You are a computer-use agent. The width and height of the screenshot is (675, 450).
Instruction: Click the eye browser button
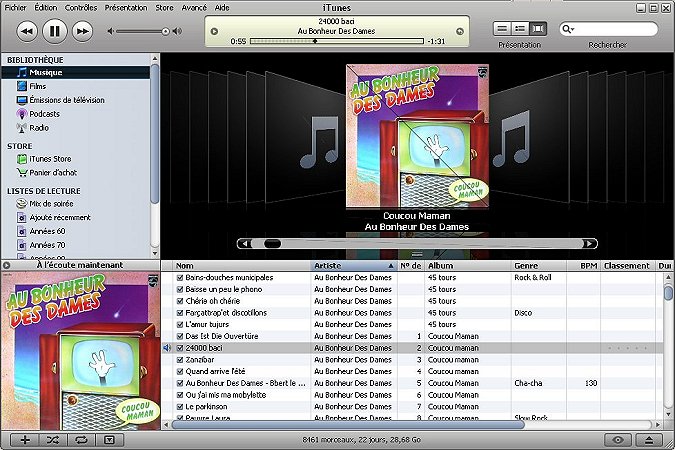pyautogui.click(x=618, y=440)
